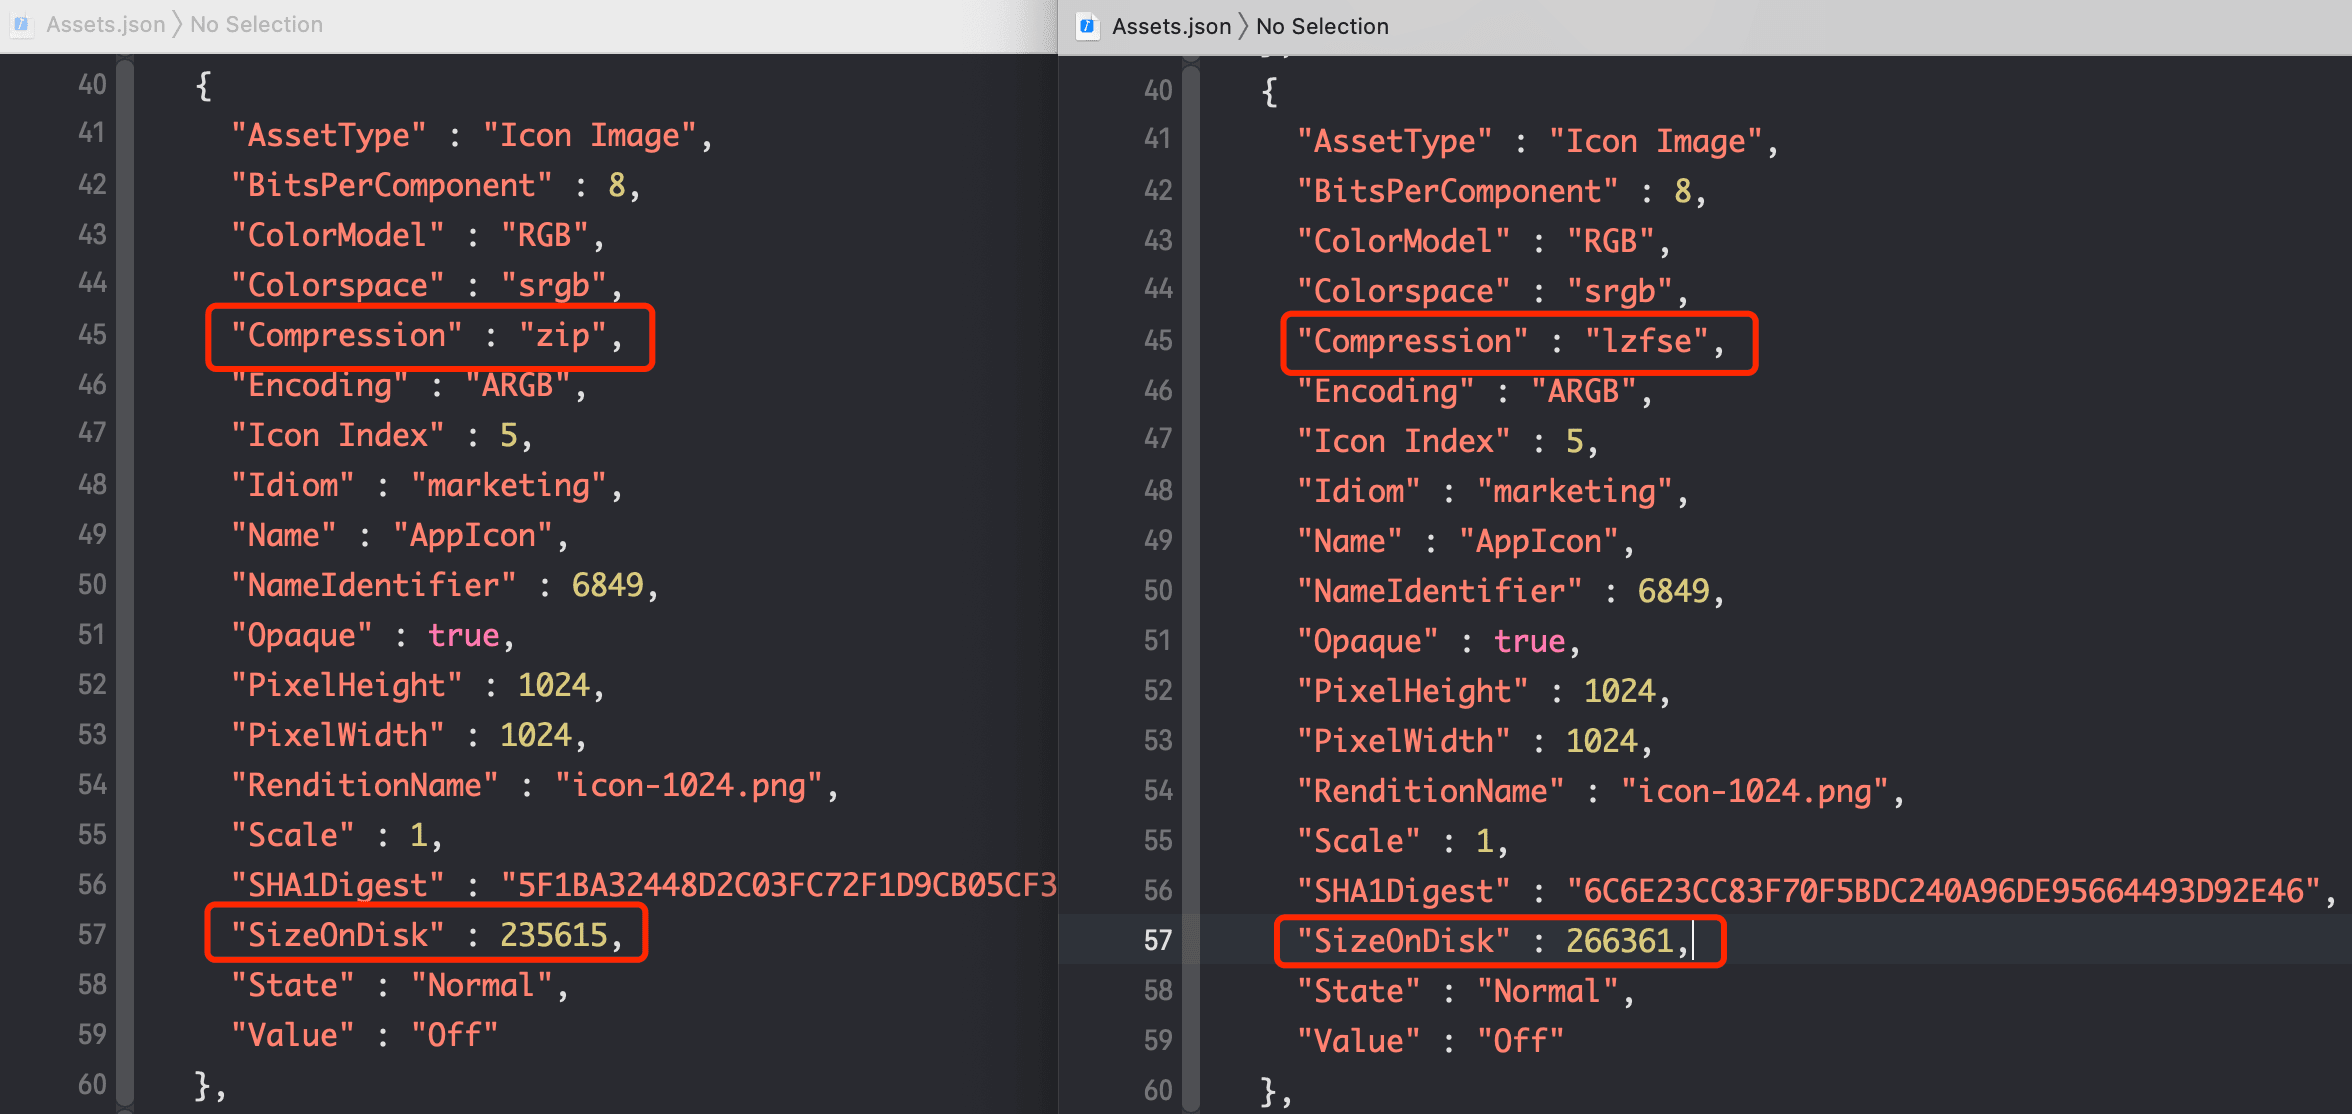
Task: Open 'No Selection' jump menu in right editor
Action: (1322, 26)
